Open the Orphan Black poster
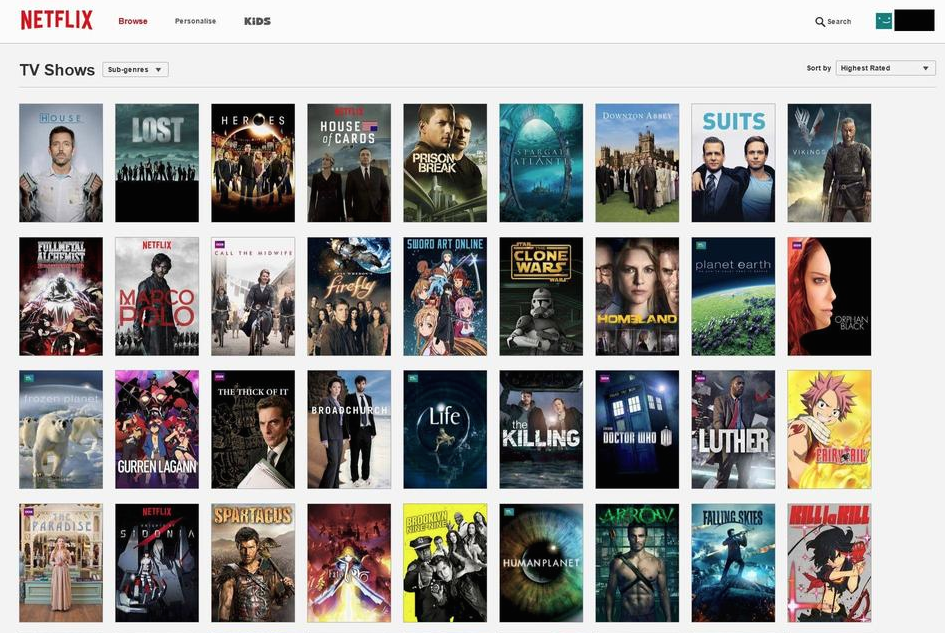This screenshot has width=945, height=633. tap(829, 296)
